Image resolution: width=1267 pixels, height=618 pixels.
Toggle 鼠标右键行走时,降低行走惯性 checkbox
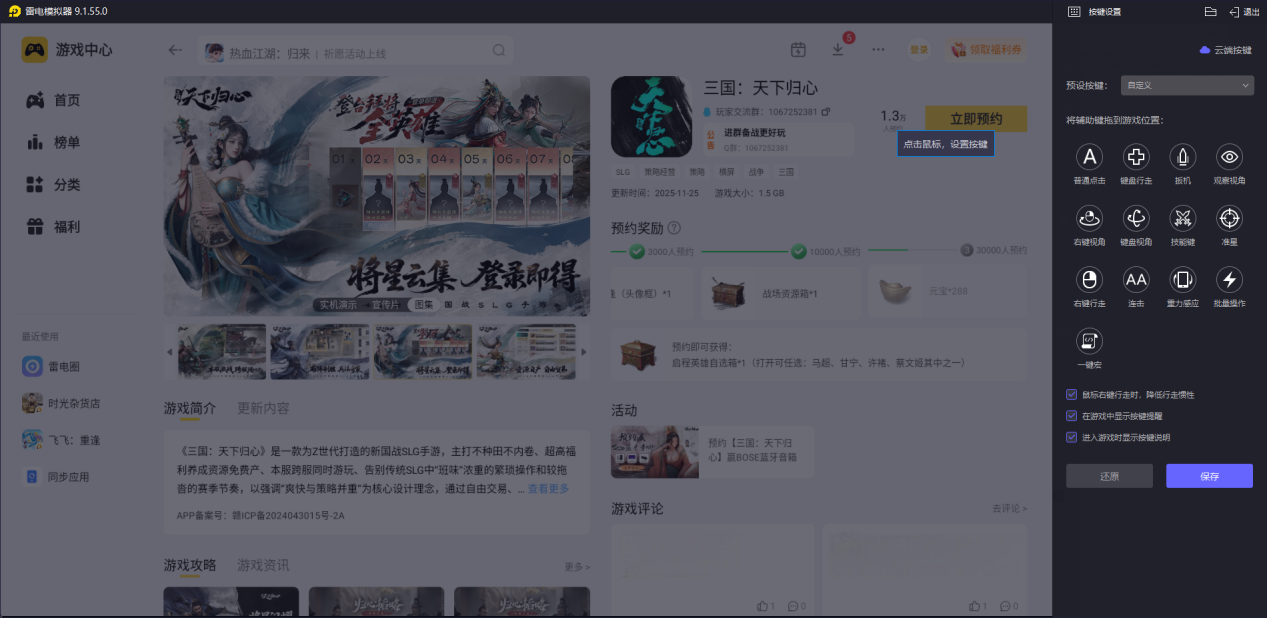[1072, 395]
